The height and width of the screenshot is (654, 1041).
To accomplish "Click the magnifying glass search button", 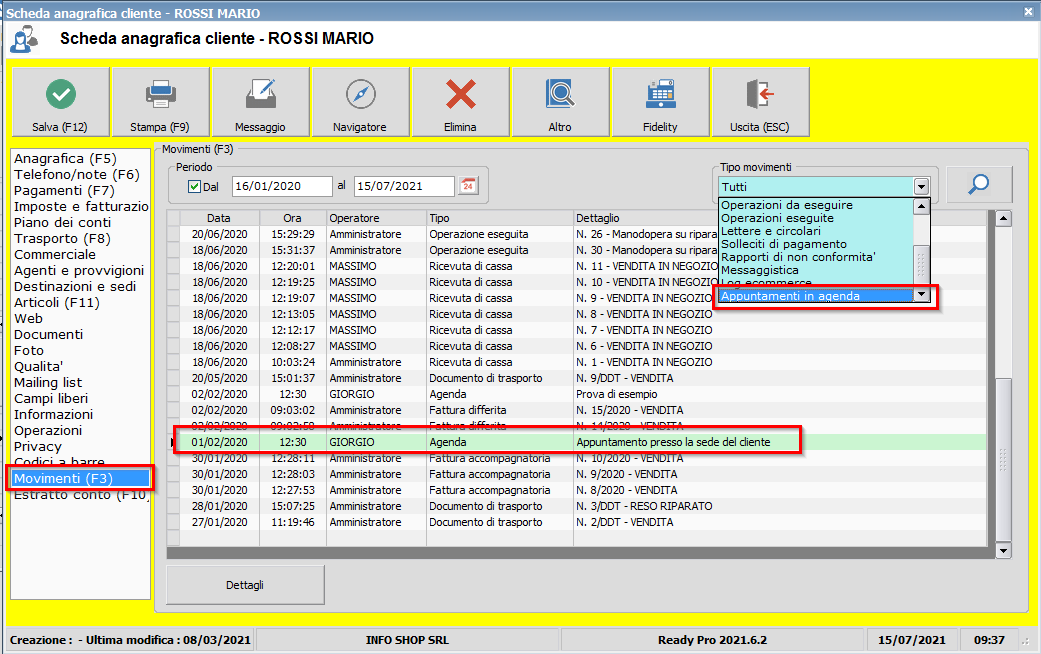I will [x=979, y=184].
